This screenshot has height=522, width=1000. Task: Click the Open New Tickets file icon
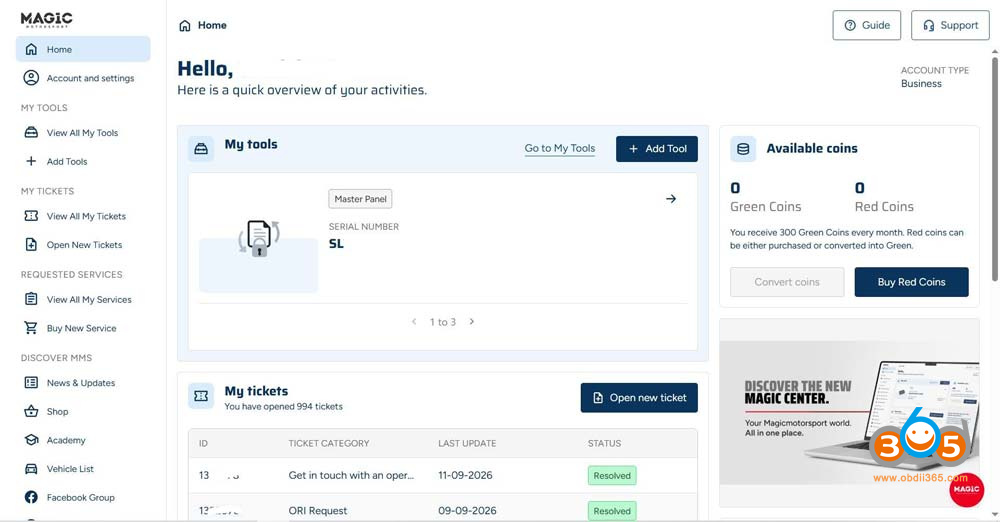31,244
